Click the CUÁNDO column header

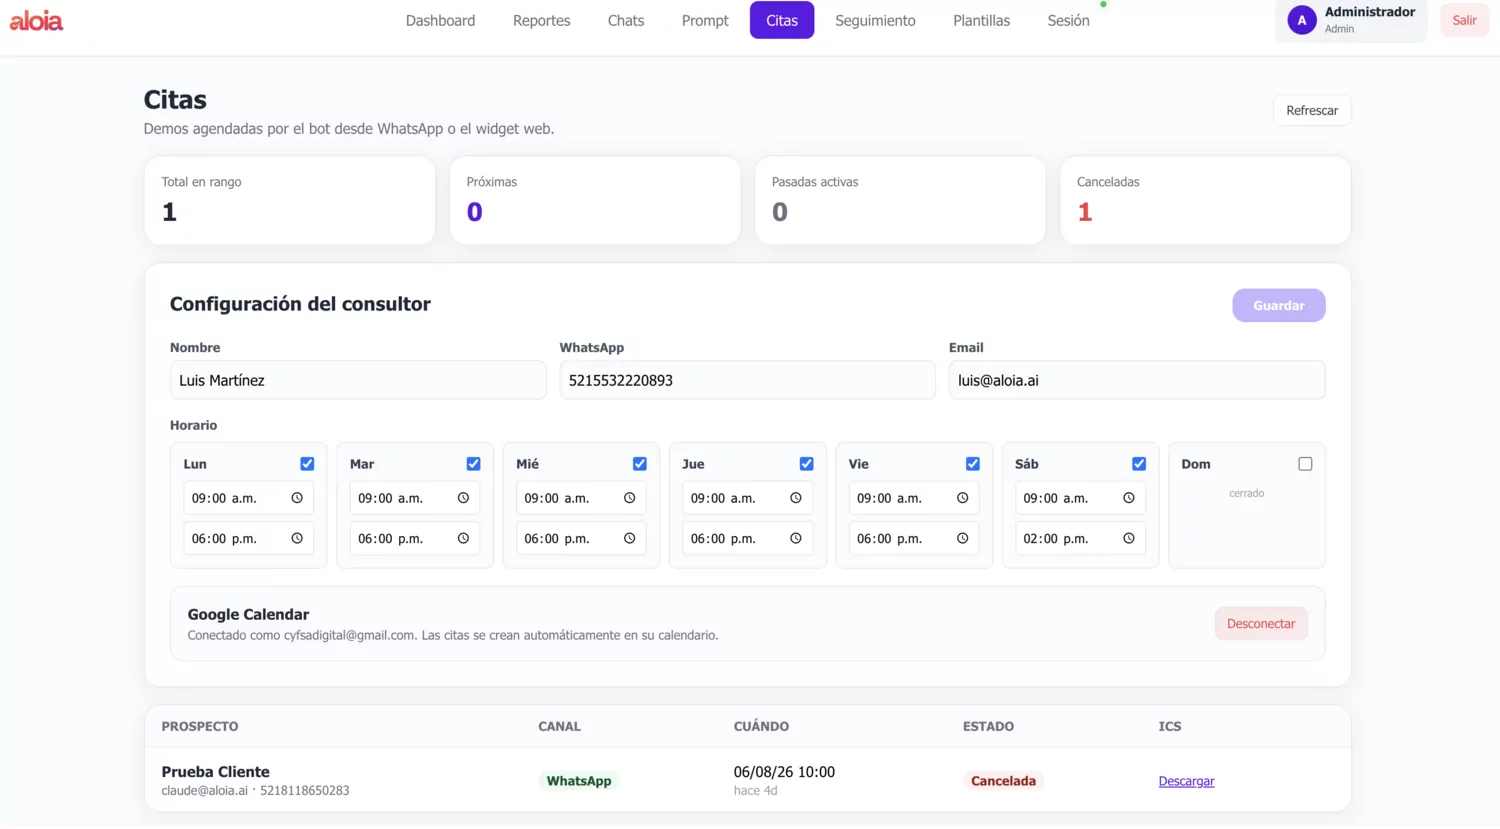pos(761,726)
